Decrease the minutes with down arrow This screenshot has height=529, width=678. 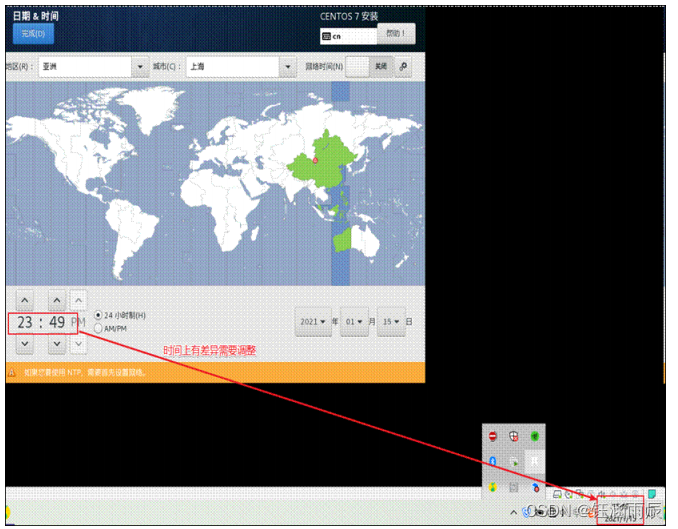[x=57, y=344]
